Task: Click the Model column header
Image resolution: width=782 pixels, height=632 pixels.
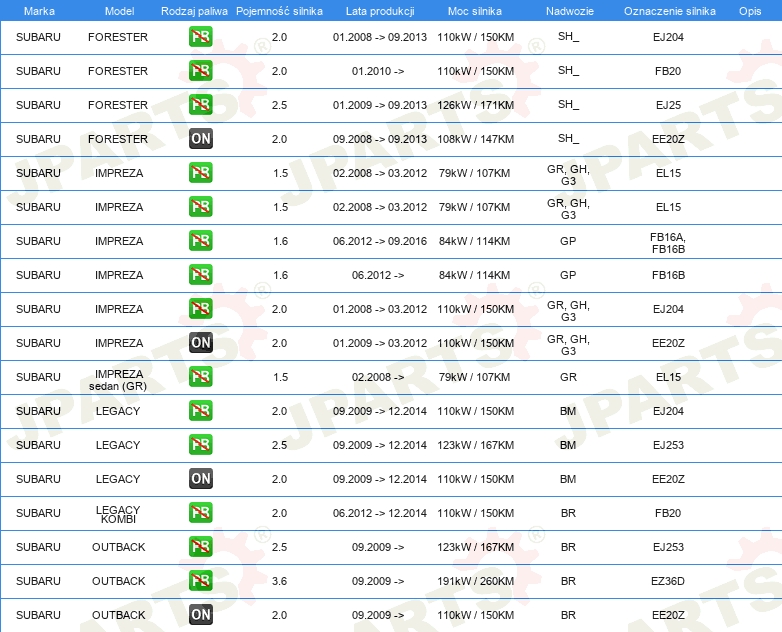Action: 119,11
